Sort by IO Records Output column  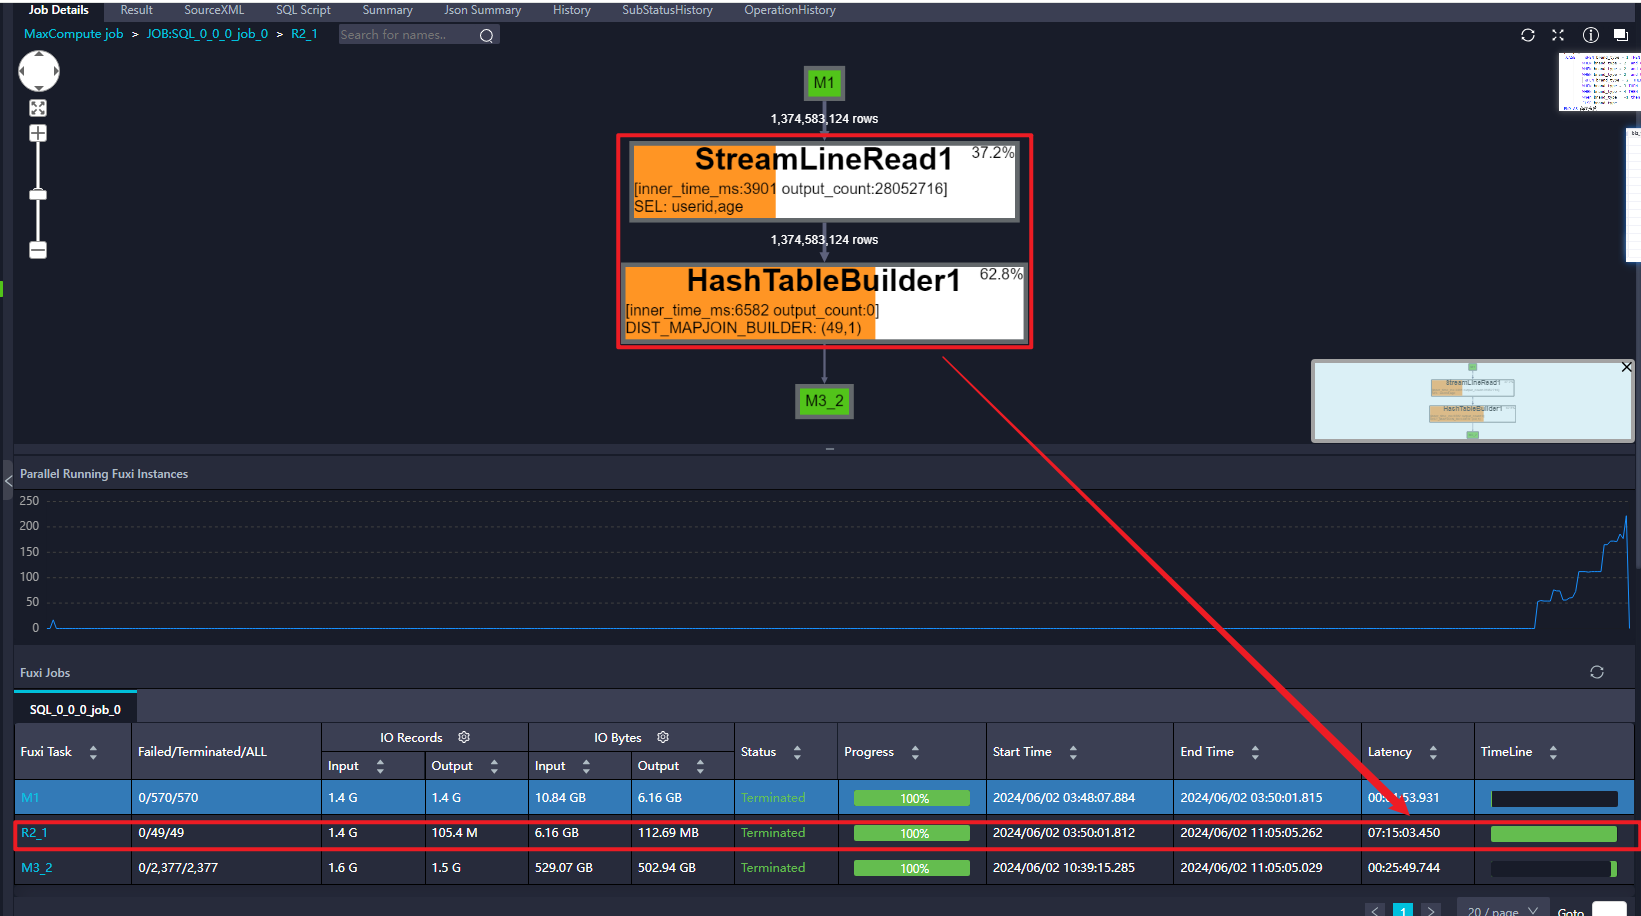[x=494, y=766]
